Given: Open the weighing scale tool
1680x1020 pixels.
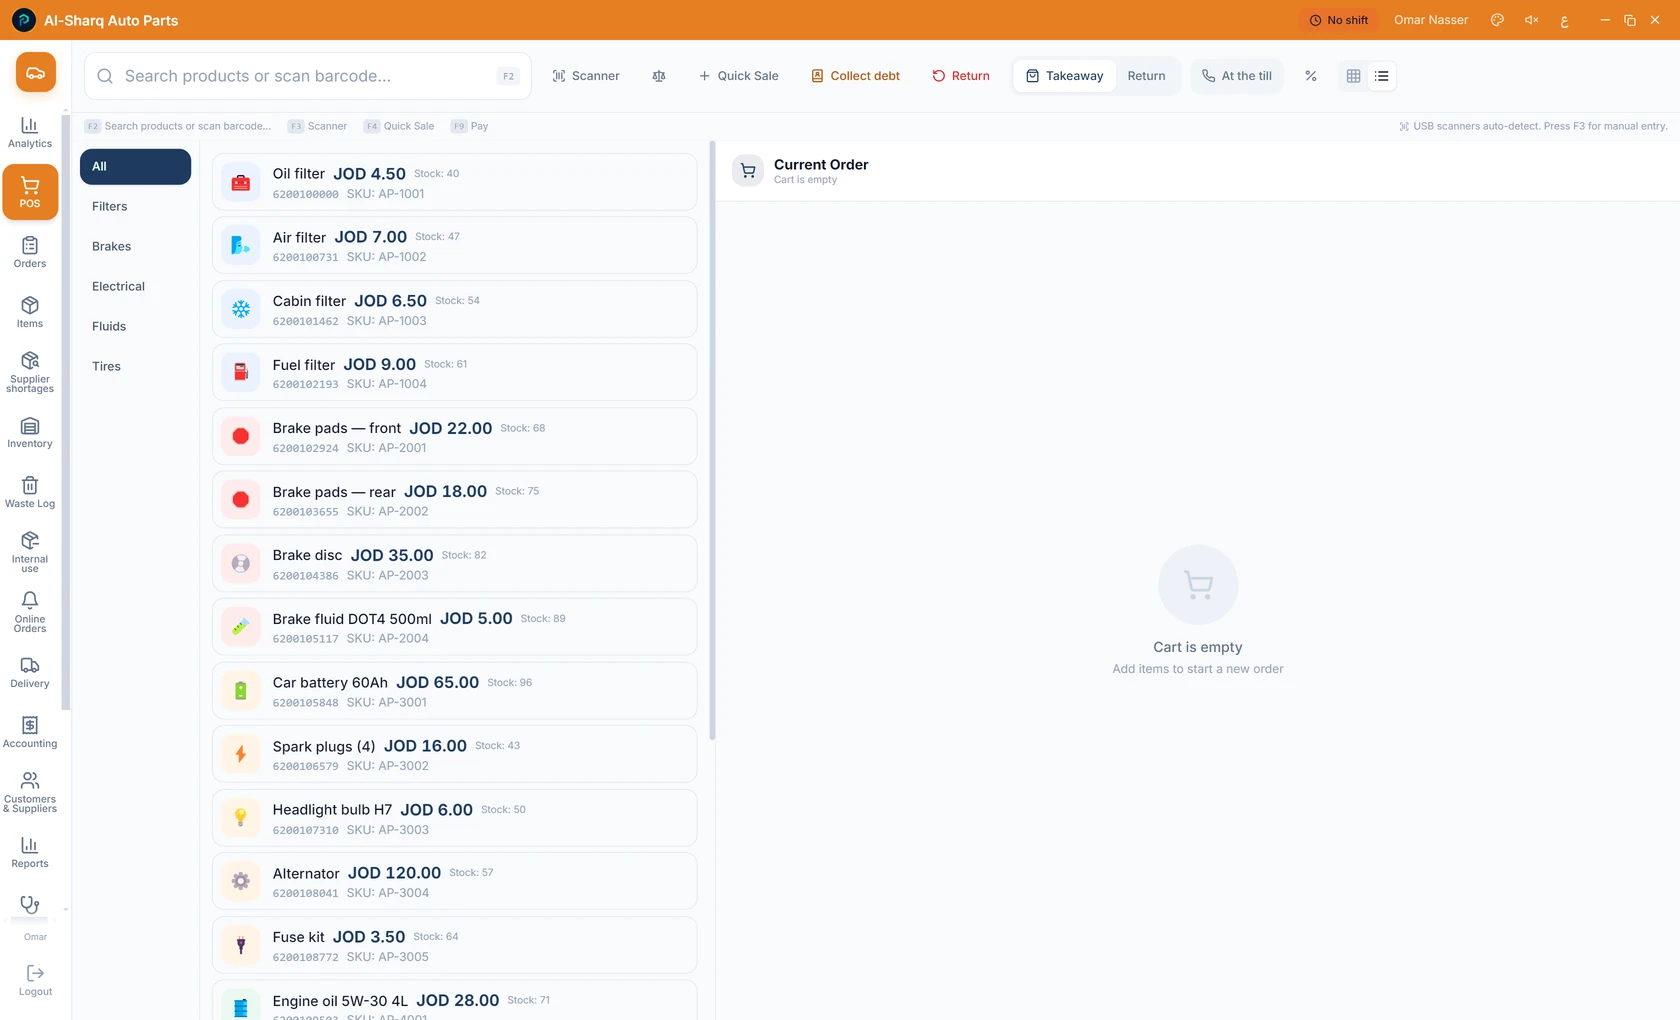Looking at the screenshot, I should pos(659,76).
